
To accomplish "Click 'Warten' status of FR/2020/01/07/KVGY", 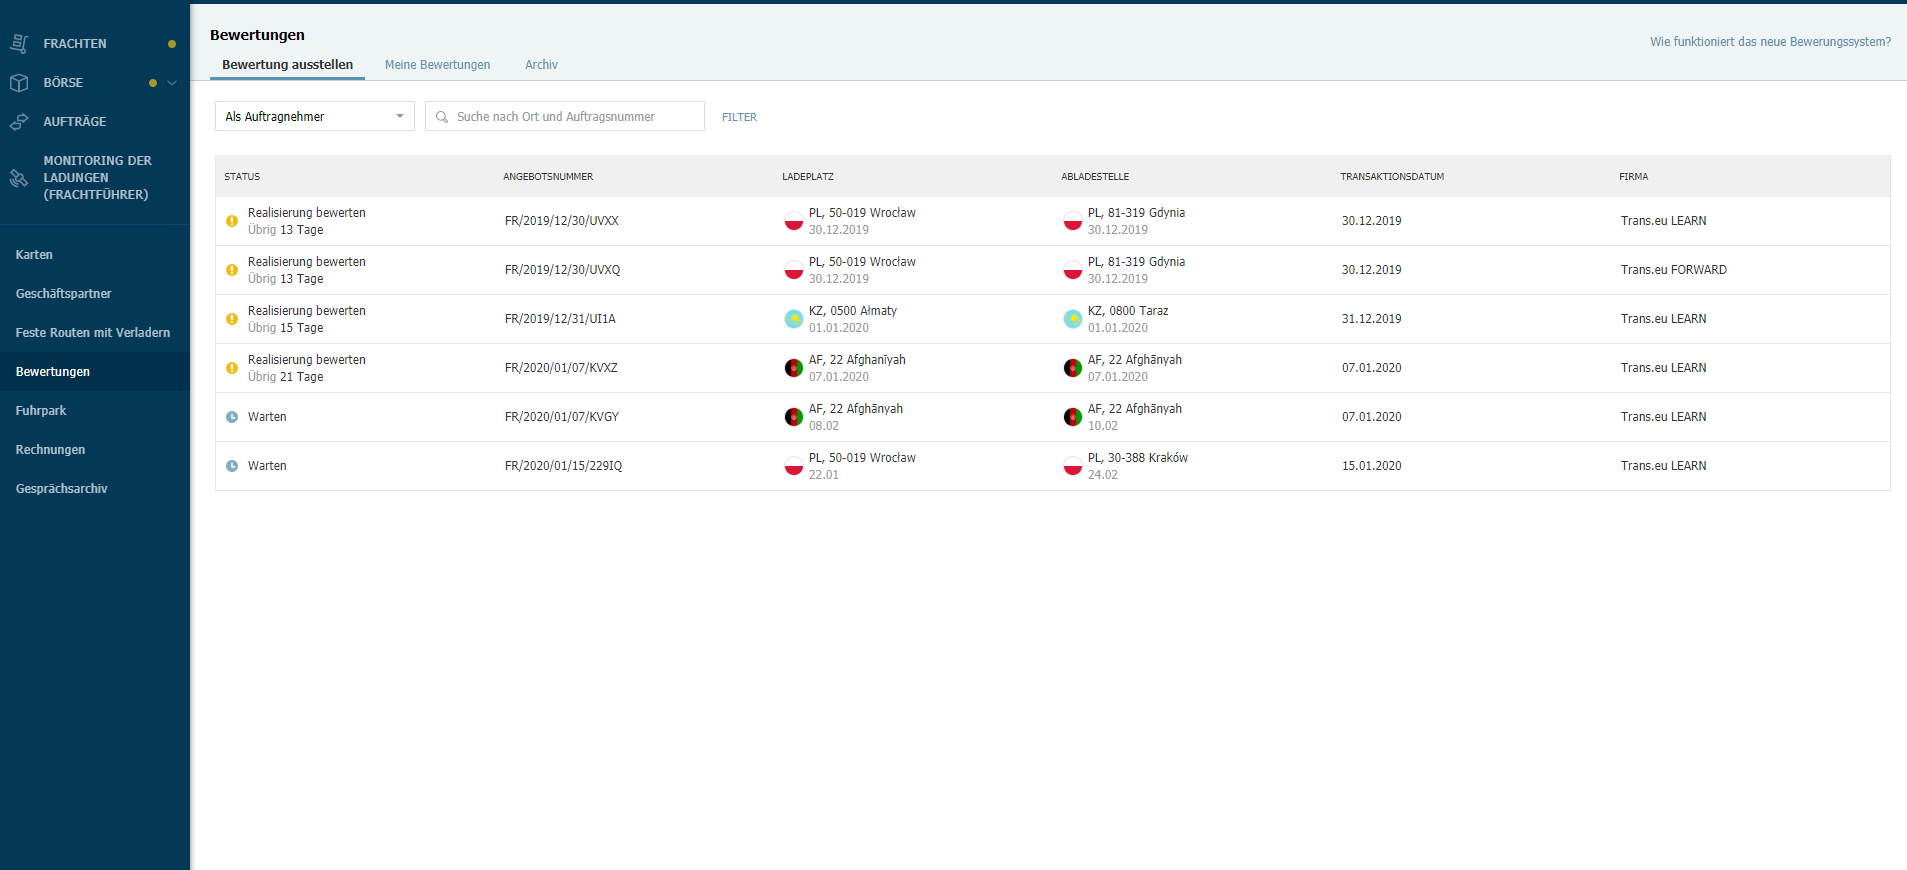I will point(267,417).
